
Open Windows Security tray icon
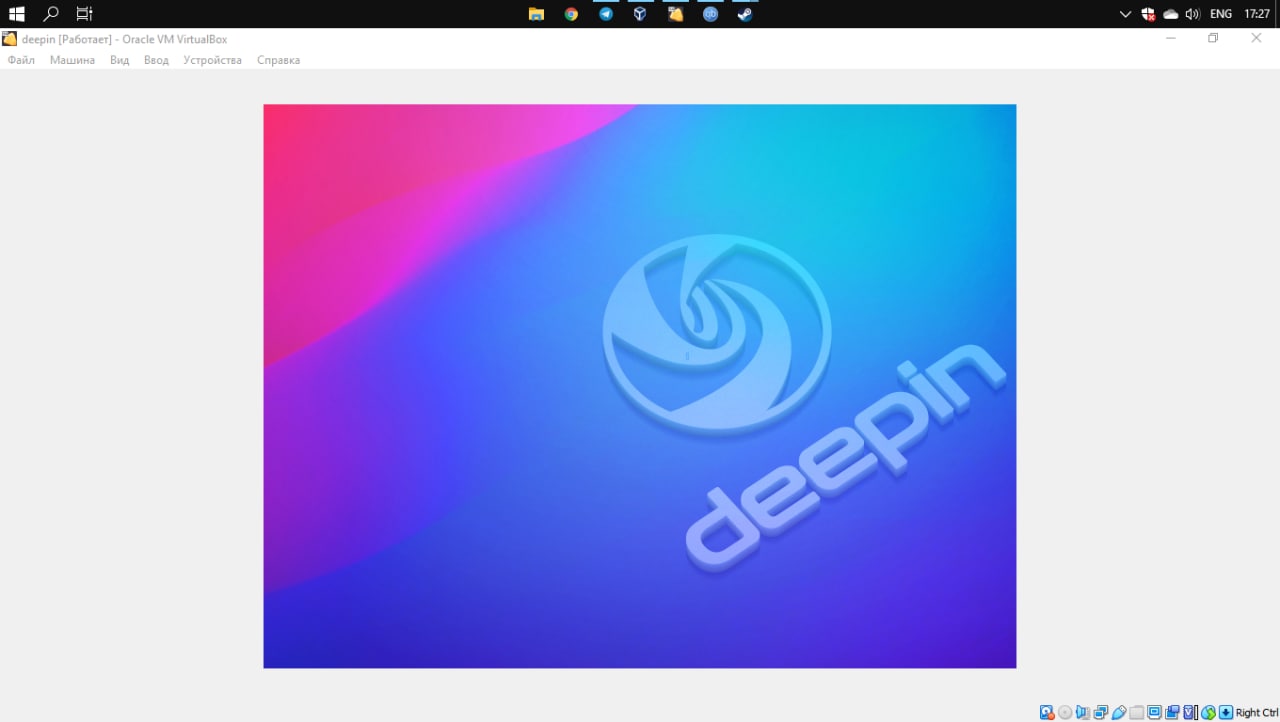1148,14
